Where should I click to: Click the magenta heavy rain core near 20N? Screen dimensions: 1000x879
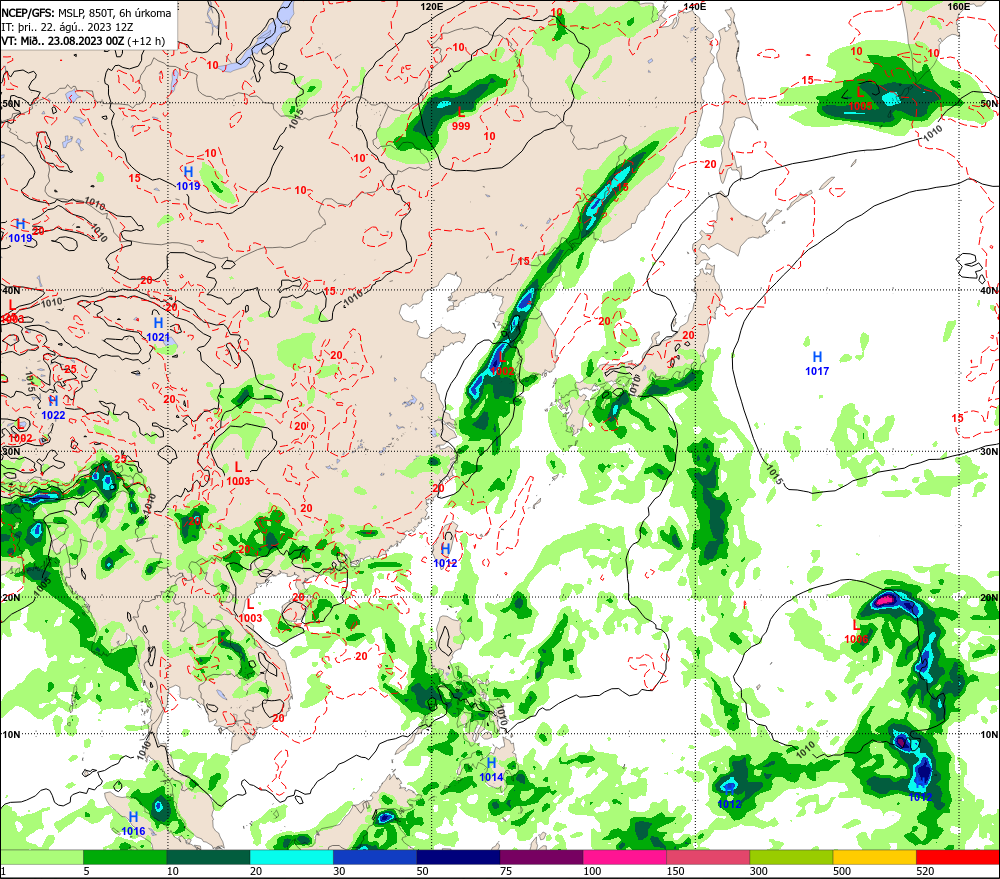885,600
